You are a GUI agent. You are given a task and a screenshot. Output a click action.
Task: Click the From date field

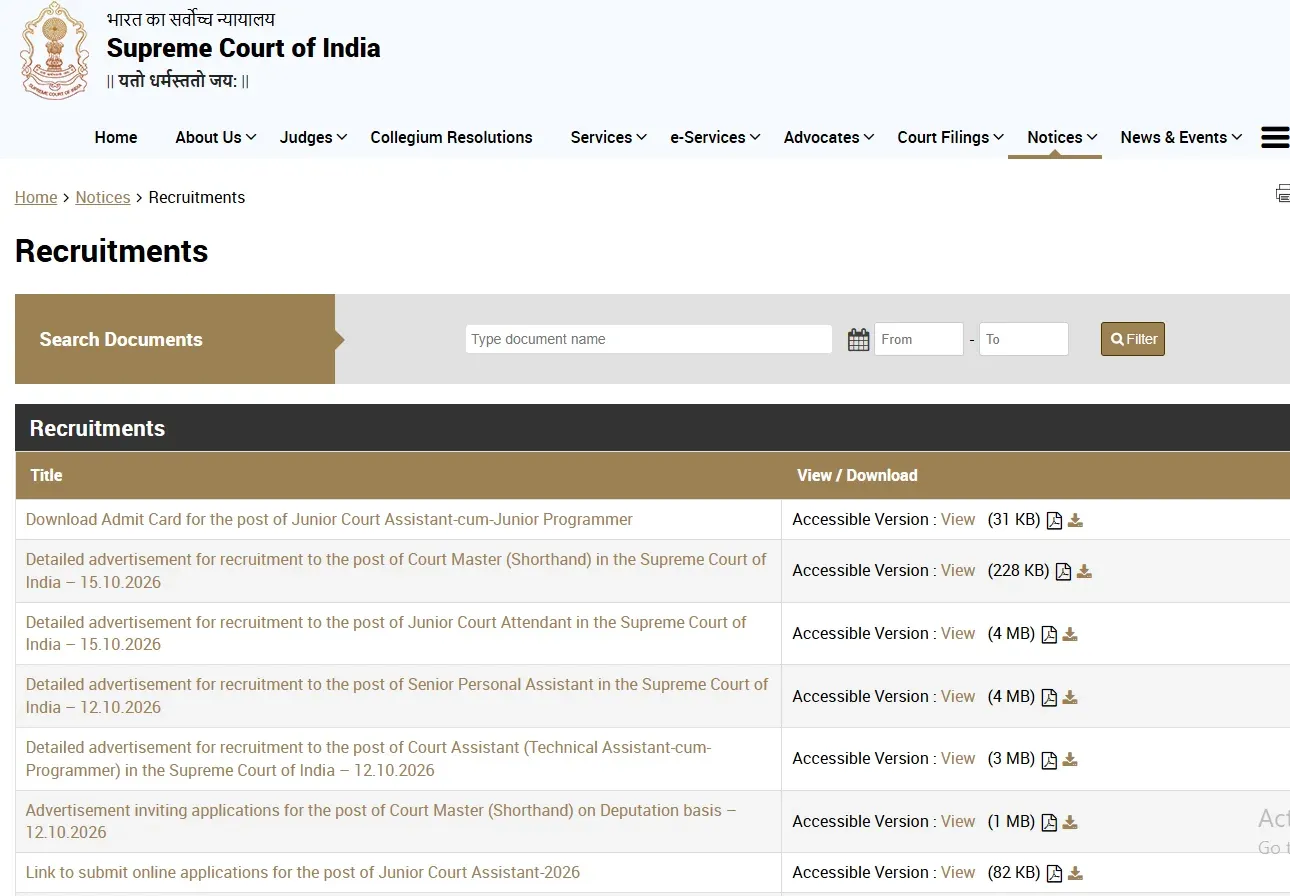point(919,339)
